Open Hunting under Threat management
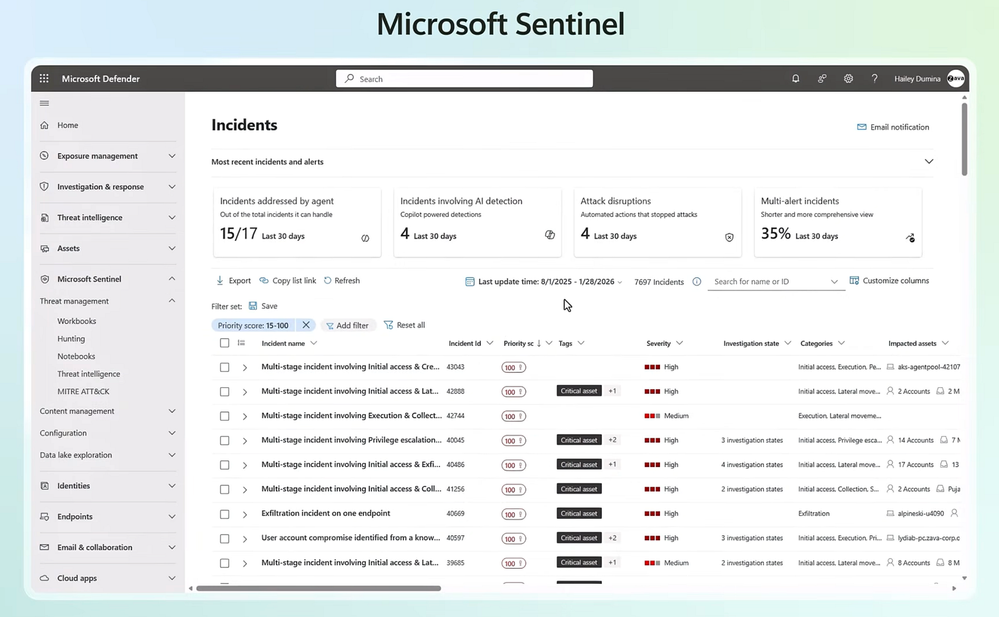The width and height of the screenshot is (999, 617). click(71, 339)
